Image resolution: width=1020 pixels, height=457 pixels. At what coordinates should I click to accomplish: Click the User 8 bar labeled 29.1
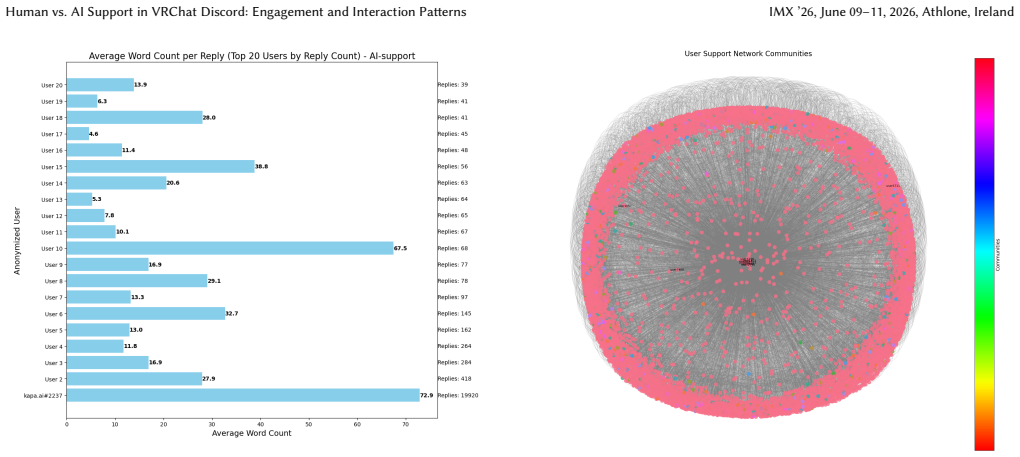click(x=137, y=281)
